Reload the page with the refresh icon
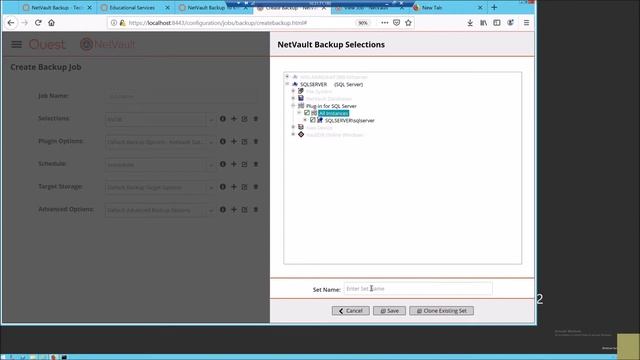 38,23
